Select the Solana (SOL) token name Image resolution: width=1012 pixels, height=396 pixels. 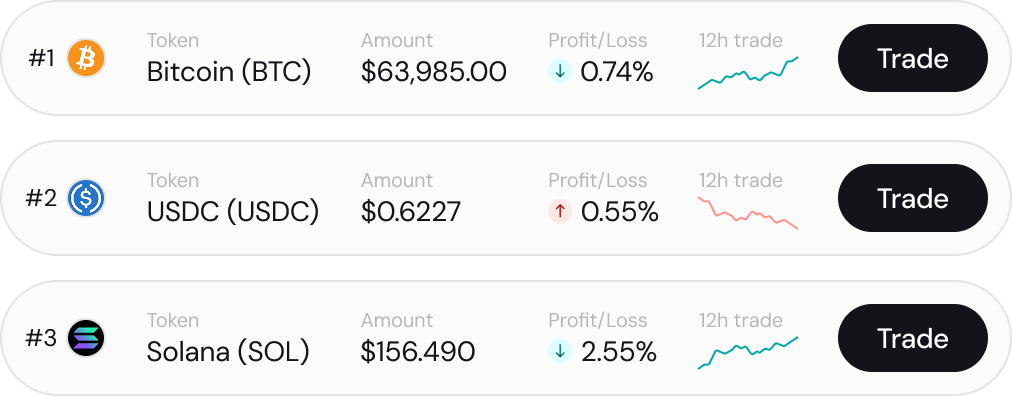click(228, 352)
